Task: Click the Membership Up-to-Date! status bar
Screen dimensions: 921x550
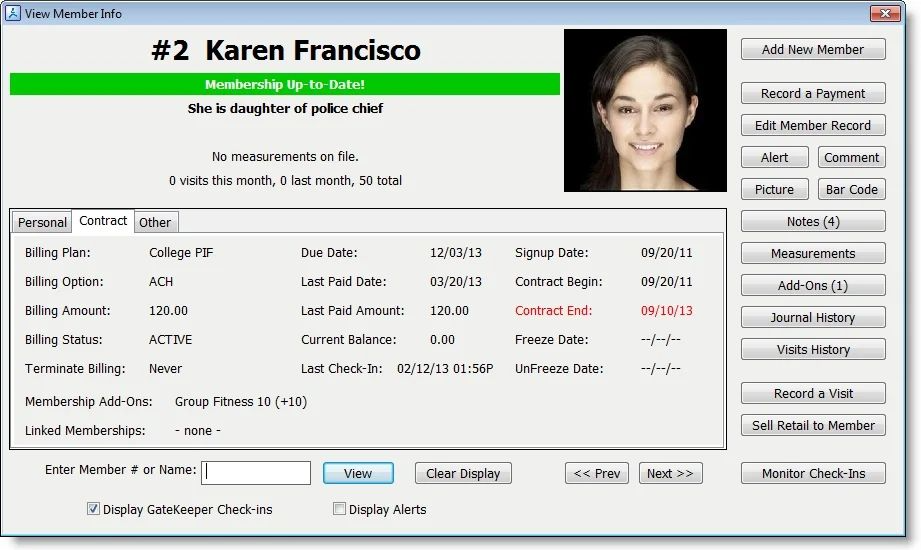Action: (285, 84)
